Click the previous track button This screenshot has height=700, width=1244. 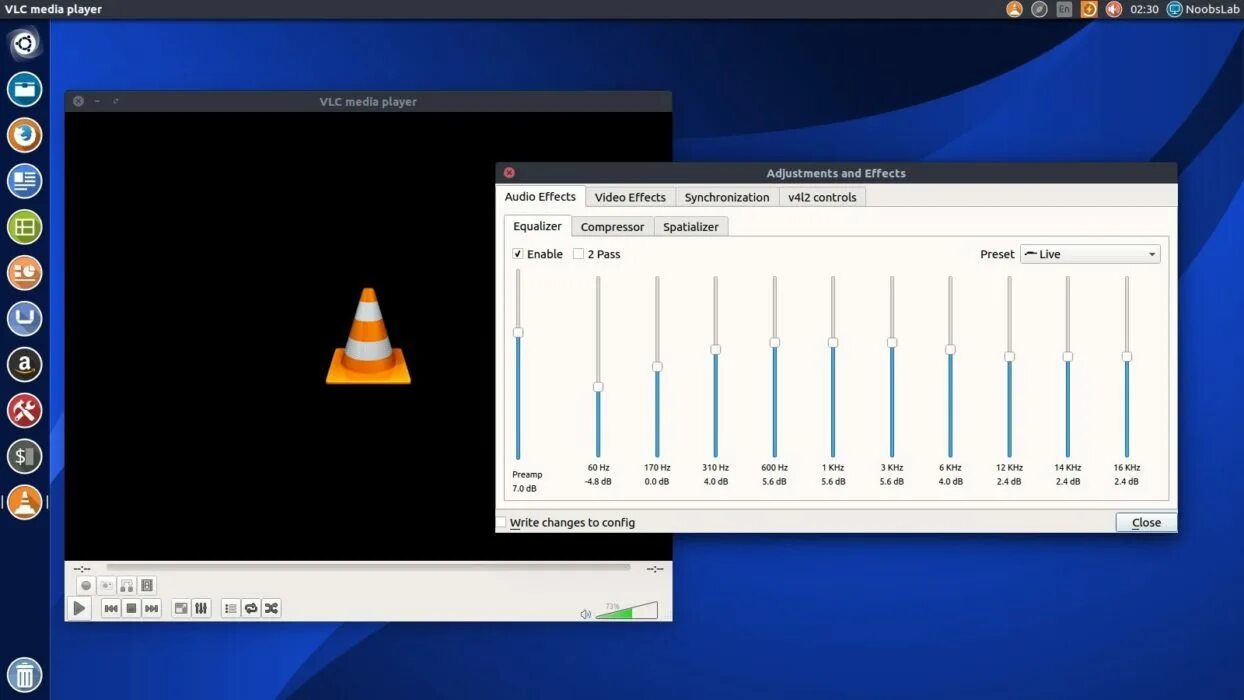coord(111,608)
